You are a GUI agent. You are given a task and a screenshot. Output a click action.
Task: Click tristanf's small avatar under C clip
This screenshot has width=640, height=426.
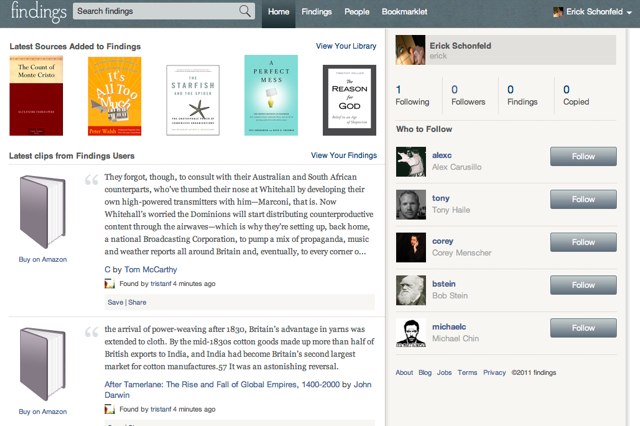click(110, 284)
